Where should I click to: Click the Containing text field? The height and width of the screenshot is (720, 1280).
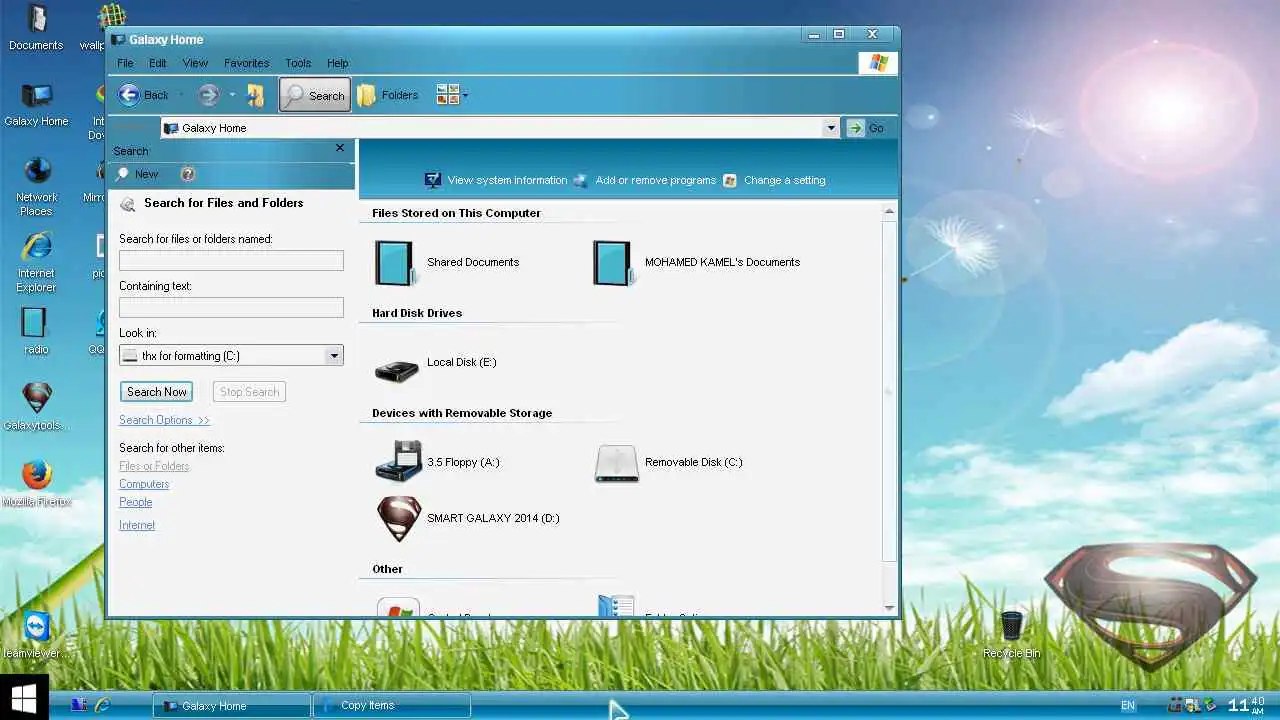click(231, 307)
